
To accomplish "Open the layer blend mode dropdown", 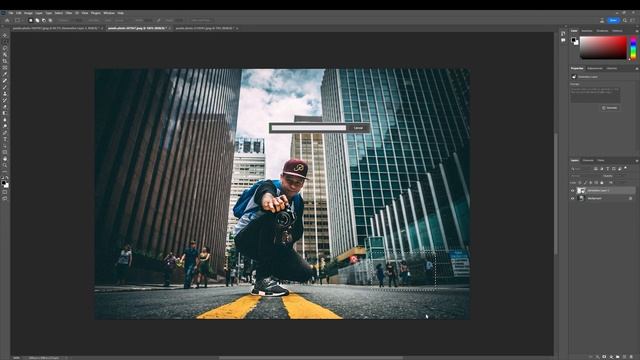I will click(585, 176).
